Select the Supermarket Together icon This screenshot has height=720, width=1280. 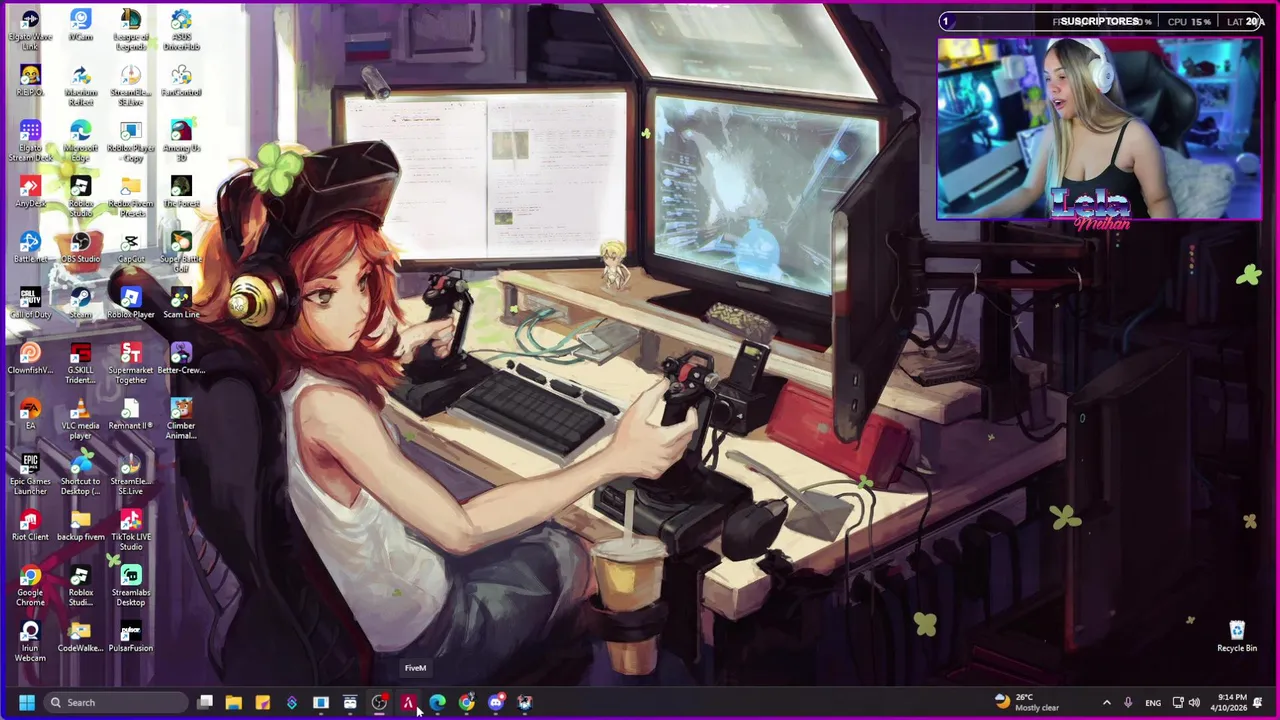pos(131,363)
